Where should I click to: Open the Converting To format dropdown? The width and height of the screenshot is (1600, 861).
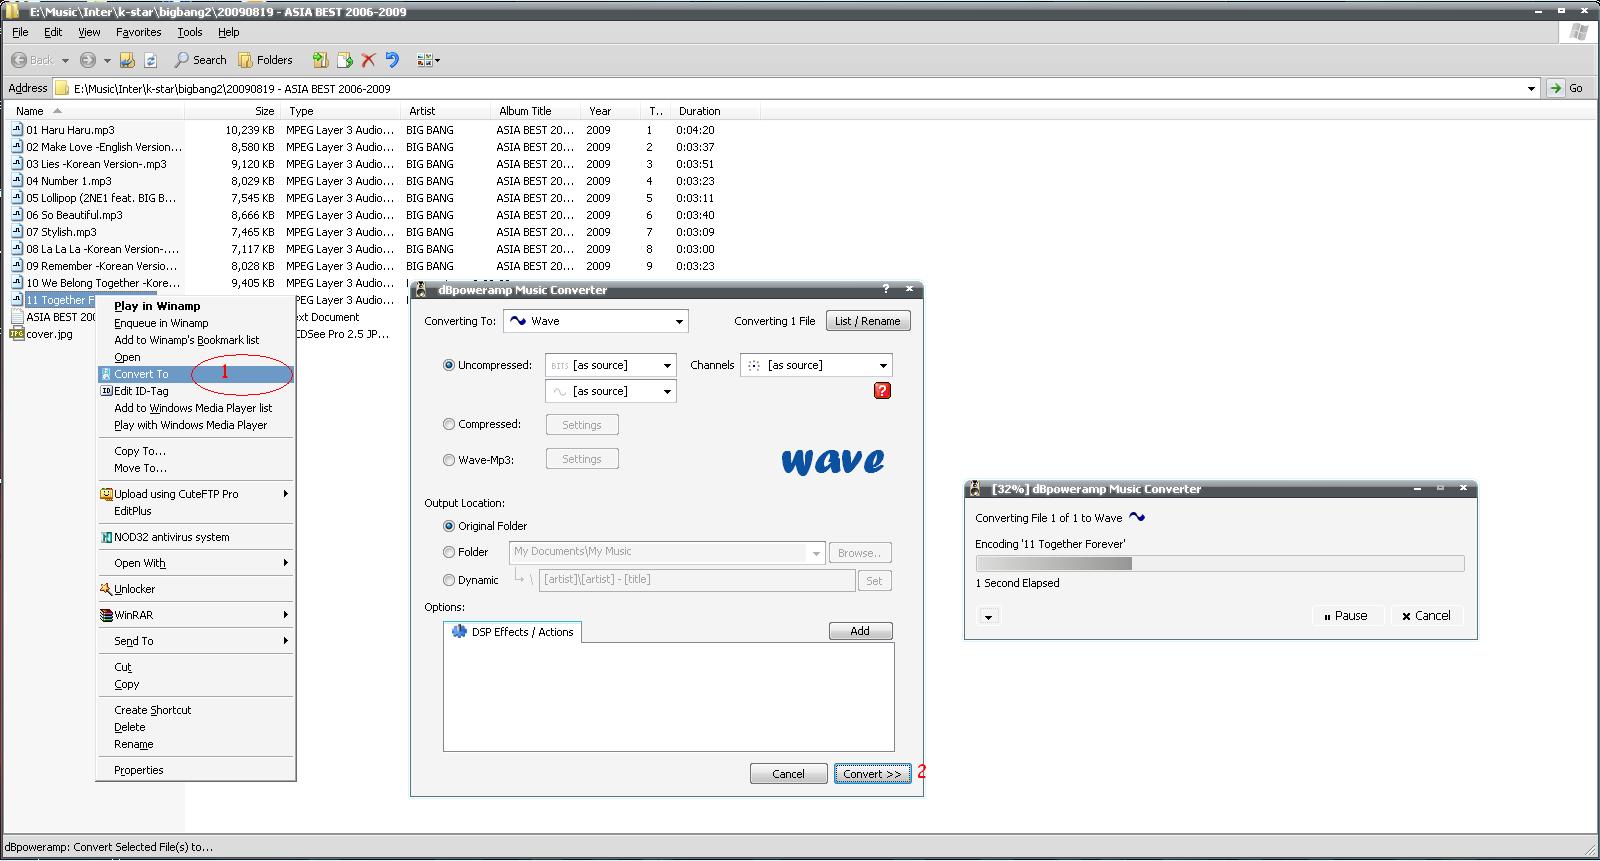click(596, 321)
